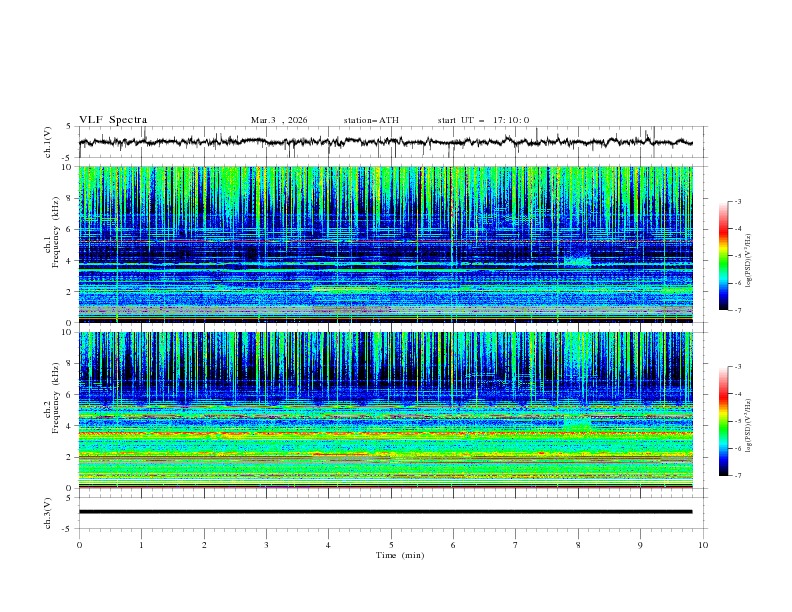Screen dimensions: 792x612
Task: Select the date text "Mar.3 , 2026"
Action: coord(279,120)
